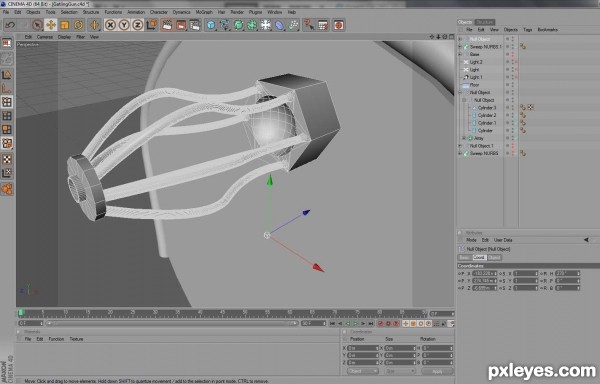The height and width of the screenshot is (384, 600).
Task: Select the Floor object
Action: click(x=474, y=85)
